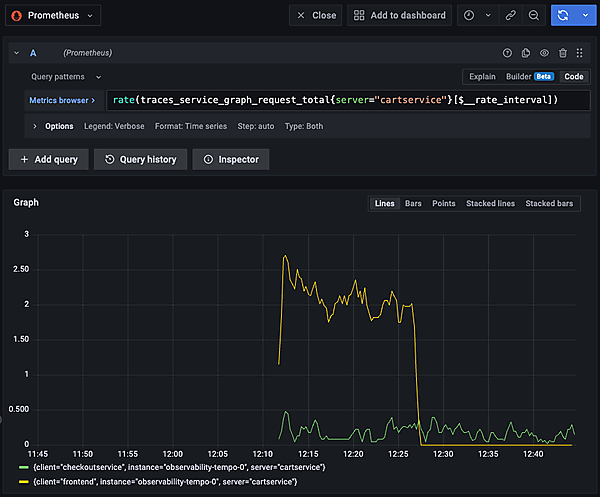
Task: Copy the shortened link icon
Action: tap(511, 16)
